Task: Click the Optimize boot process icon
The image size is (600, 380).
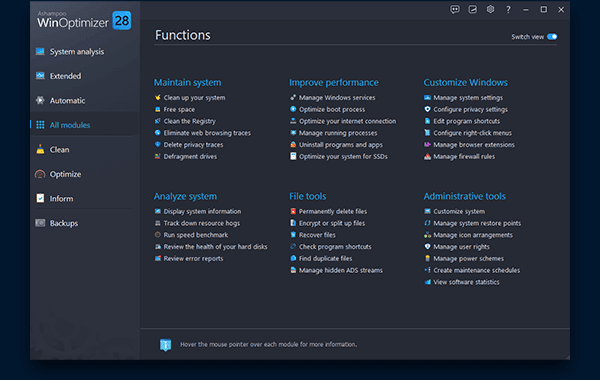Action: pyautogui.click(x=293, y=109)
